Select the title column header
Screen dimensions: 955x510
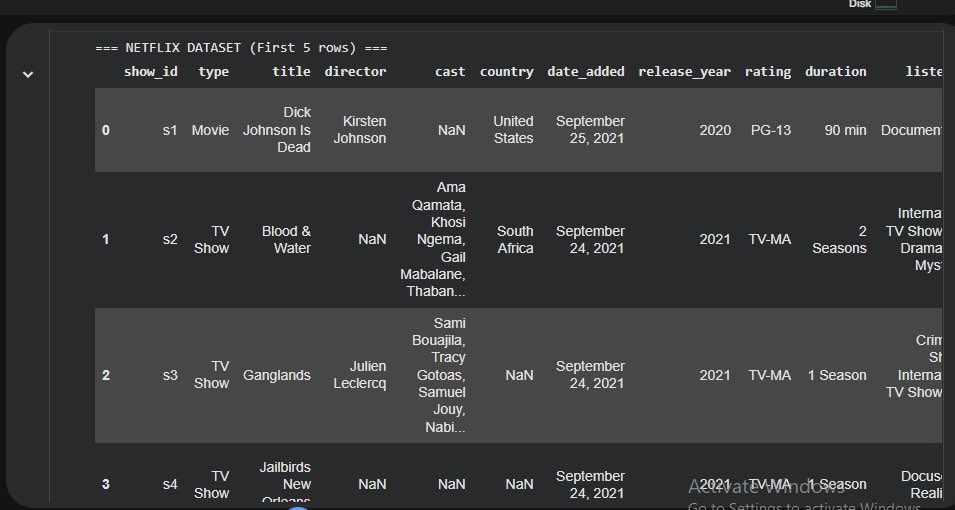pyautogui.click(x=291, y=71)
